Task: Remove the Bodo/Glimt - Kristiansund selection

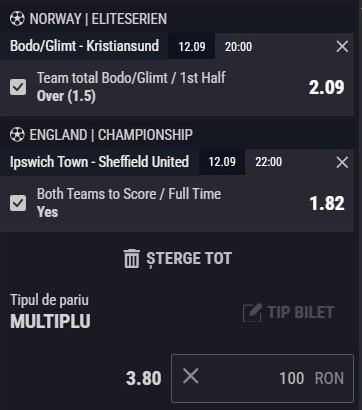Action: tap(342, 46)
